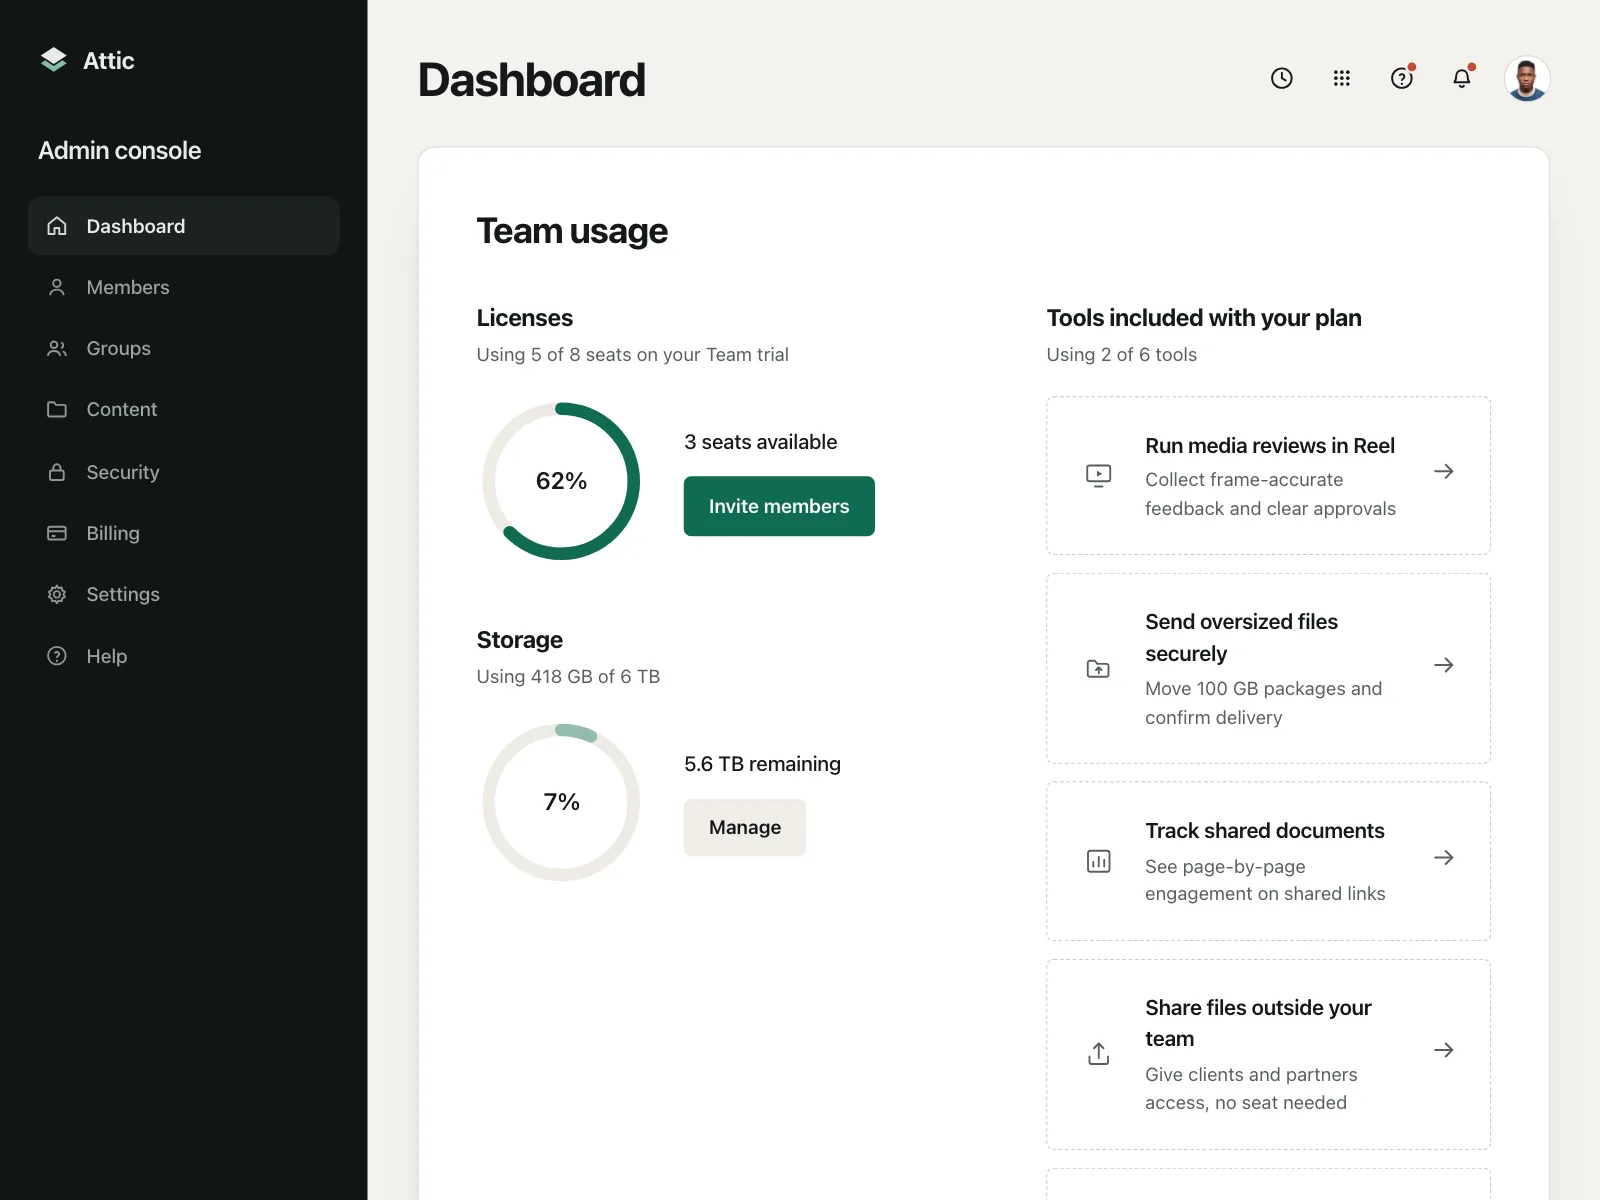Click the Billing card icon
The height and width of the screenshot is (1200, 1600).
click(x=57, y=533)
